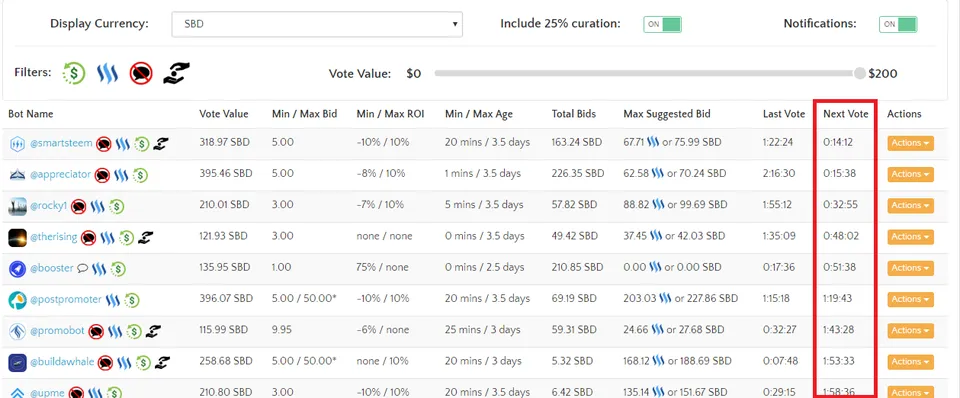
Task: Click the no-comment icon beside @therising
Action: tap(88, 238)
